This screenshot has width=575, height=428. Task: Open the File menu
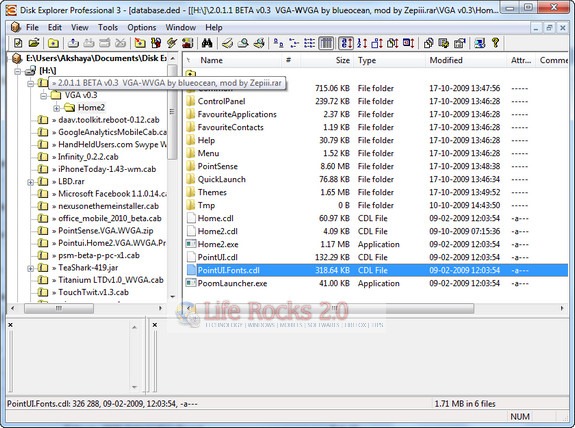pyautogui.click(x=32, y=28)
